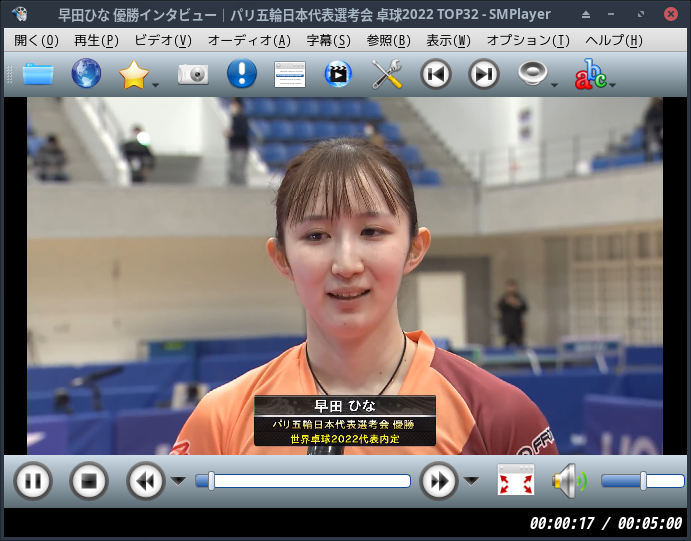Expand the favorites star dropdown arrow

coord(156,85)
